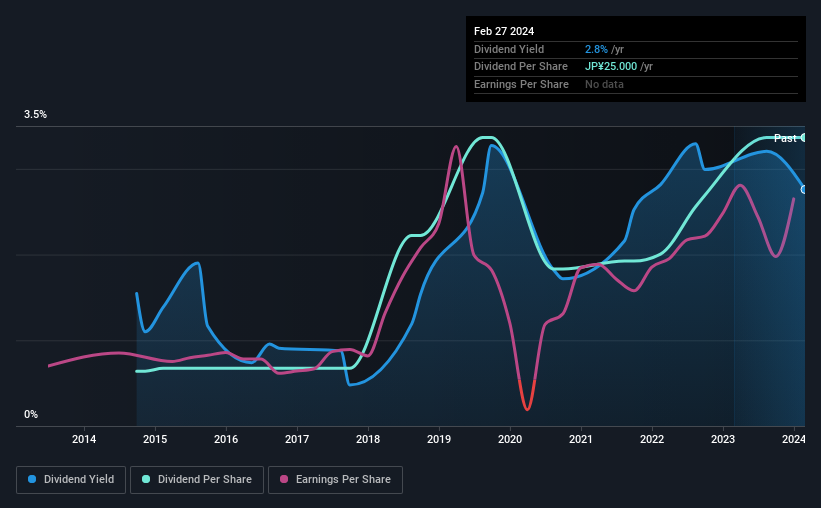Click the 2018 year label on axis
This screenshot has width=821, height=508.
click(x=368, y=439)
